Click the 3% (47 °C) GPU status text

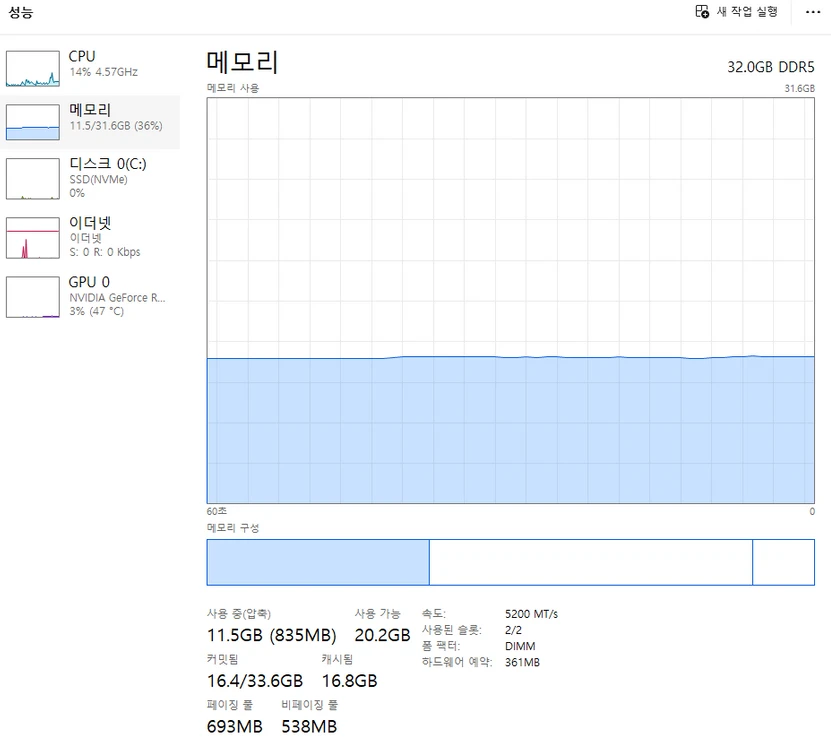coord(96,311)
